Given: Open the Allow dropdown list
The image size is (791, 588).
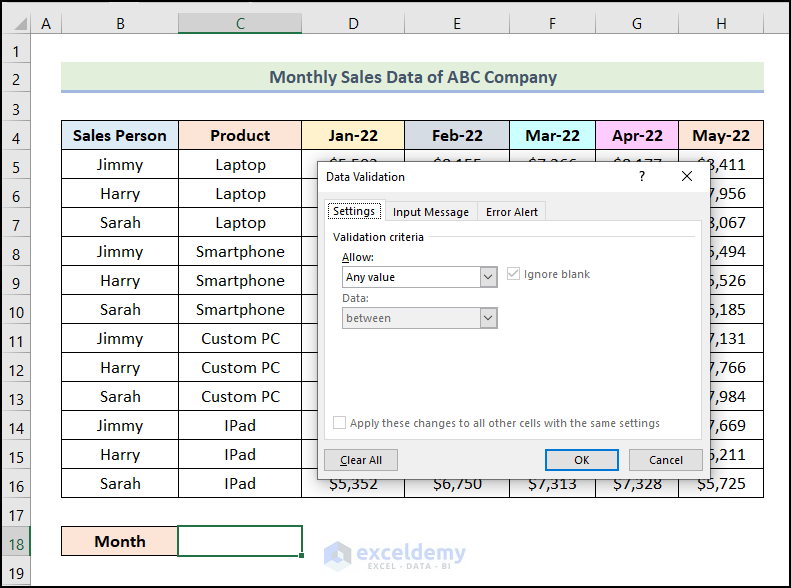Looking at the screenshot, I should click(488, 277).
